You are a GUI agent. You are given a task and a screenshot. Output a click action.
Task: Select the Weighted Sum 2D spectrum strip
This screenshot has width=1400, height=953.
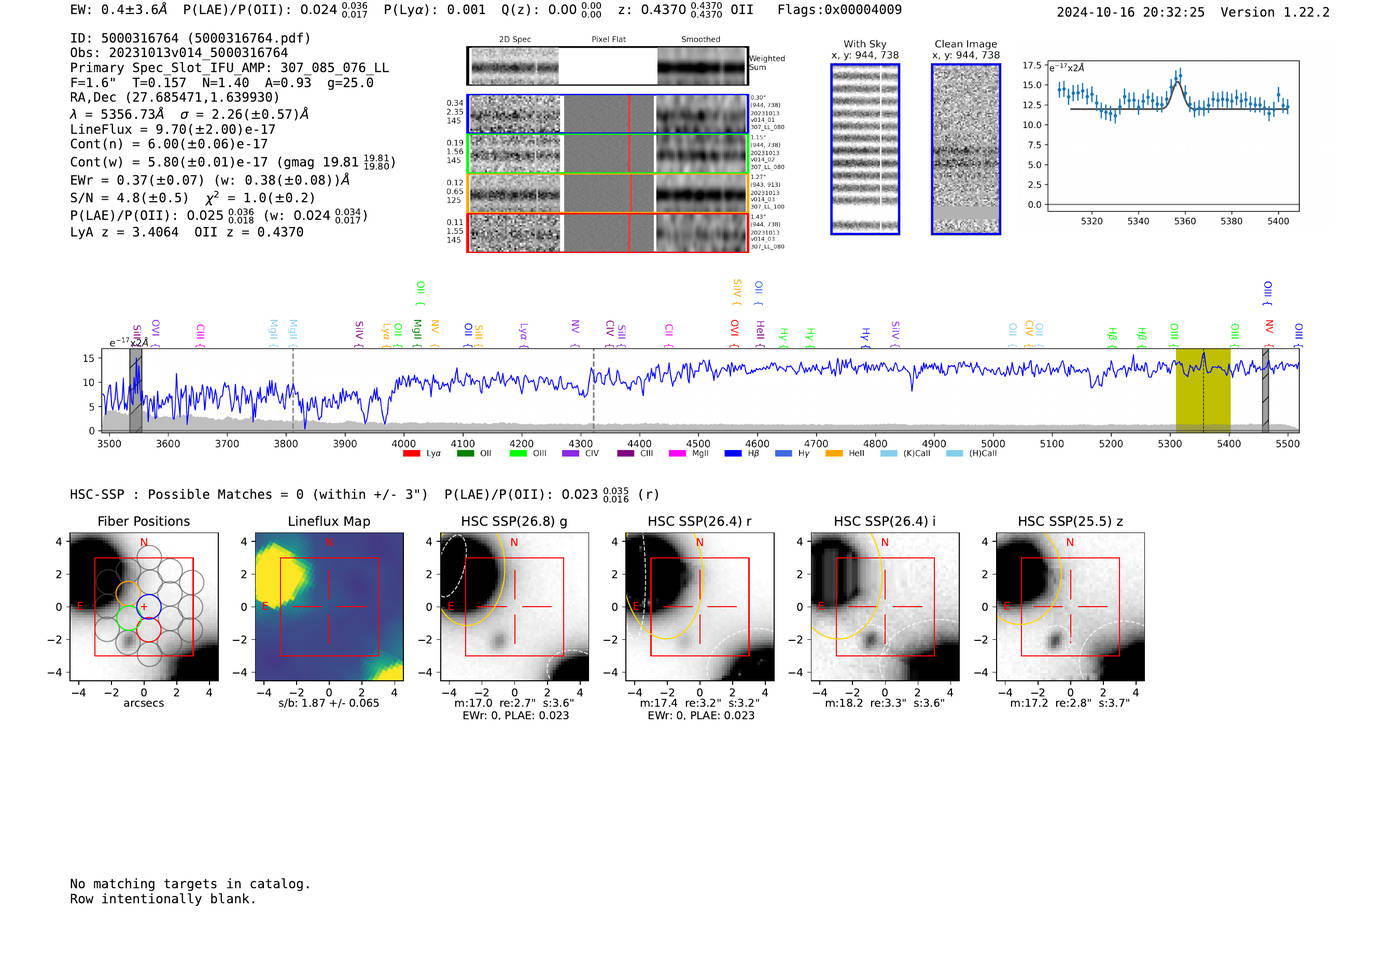pyautogui.click(x=608, y=66)
